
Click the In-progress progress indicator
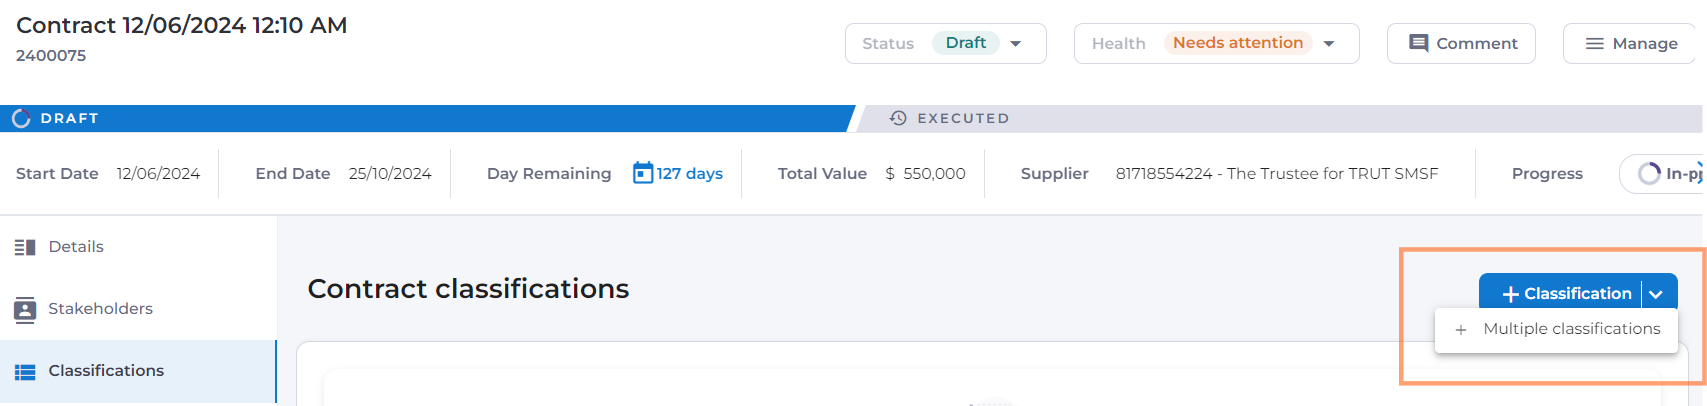[1665, 174]
